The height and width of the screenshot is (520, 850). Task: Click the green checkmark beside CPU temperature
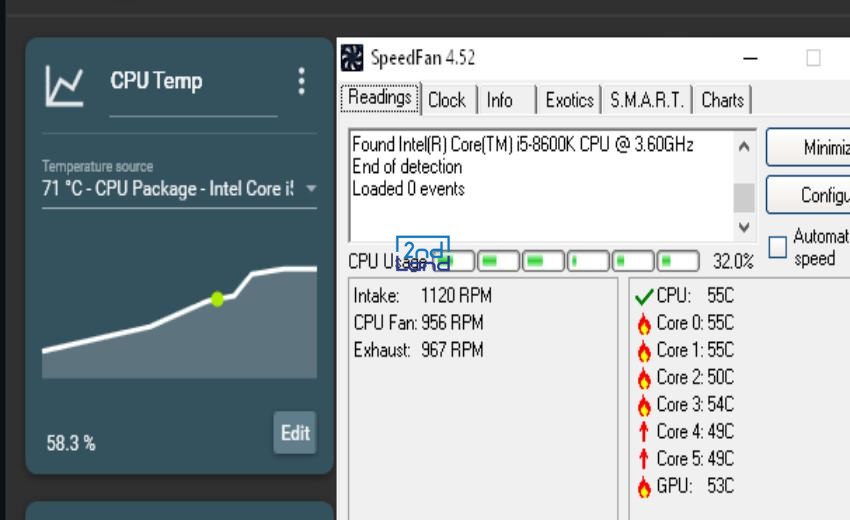pyautogui.click(x=645, y=297)
